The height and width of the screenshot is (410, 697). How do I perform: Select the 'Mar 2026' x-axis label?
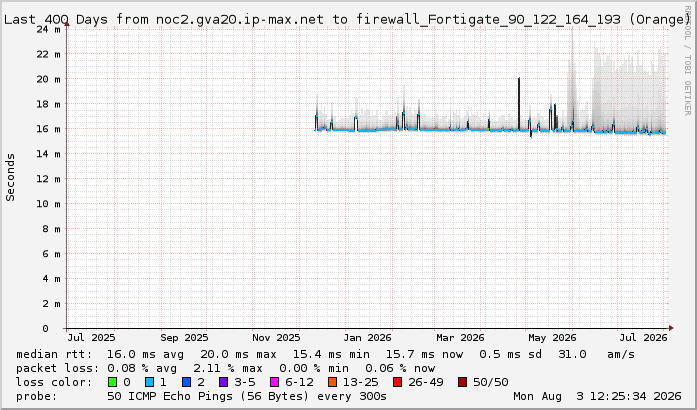[460, 338]
